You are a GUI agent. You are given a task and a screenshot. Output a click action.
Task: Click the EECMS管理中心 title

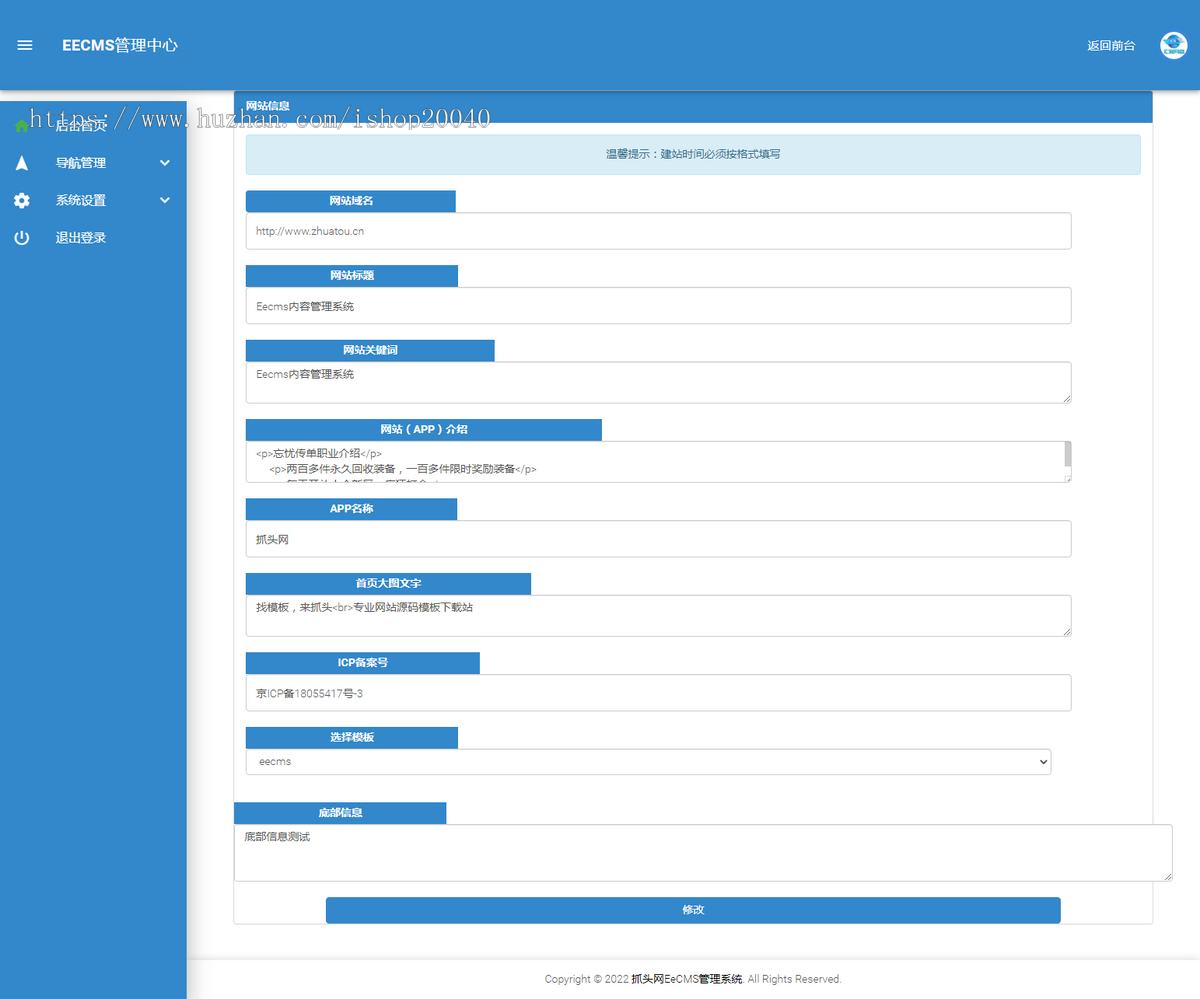click(x=120, y=45)
